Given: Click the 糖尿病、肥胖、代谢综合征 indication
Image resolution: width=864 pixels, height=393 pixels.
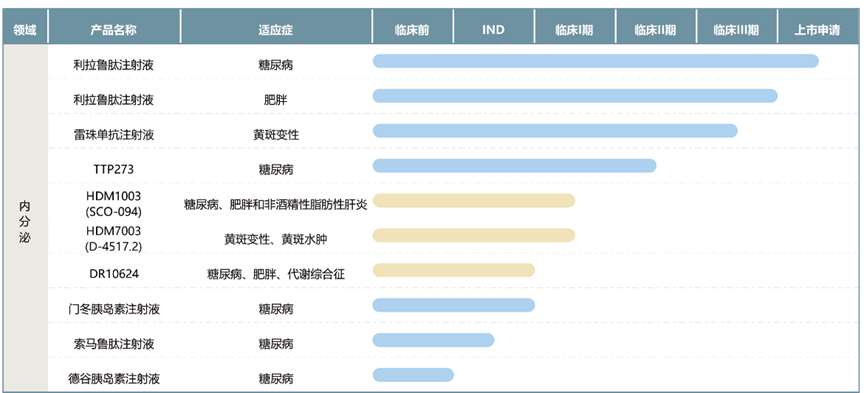Looking at the screenshot, I should coord(276,274).
